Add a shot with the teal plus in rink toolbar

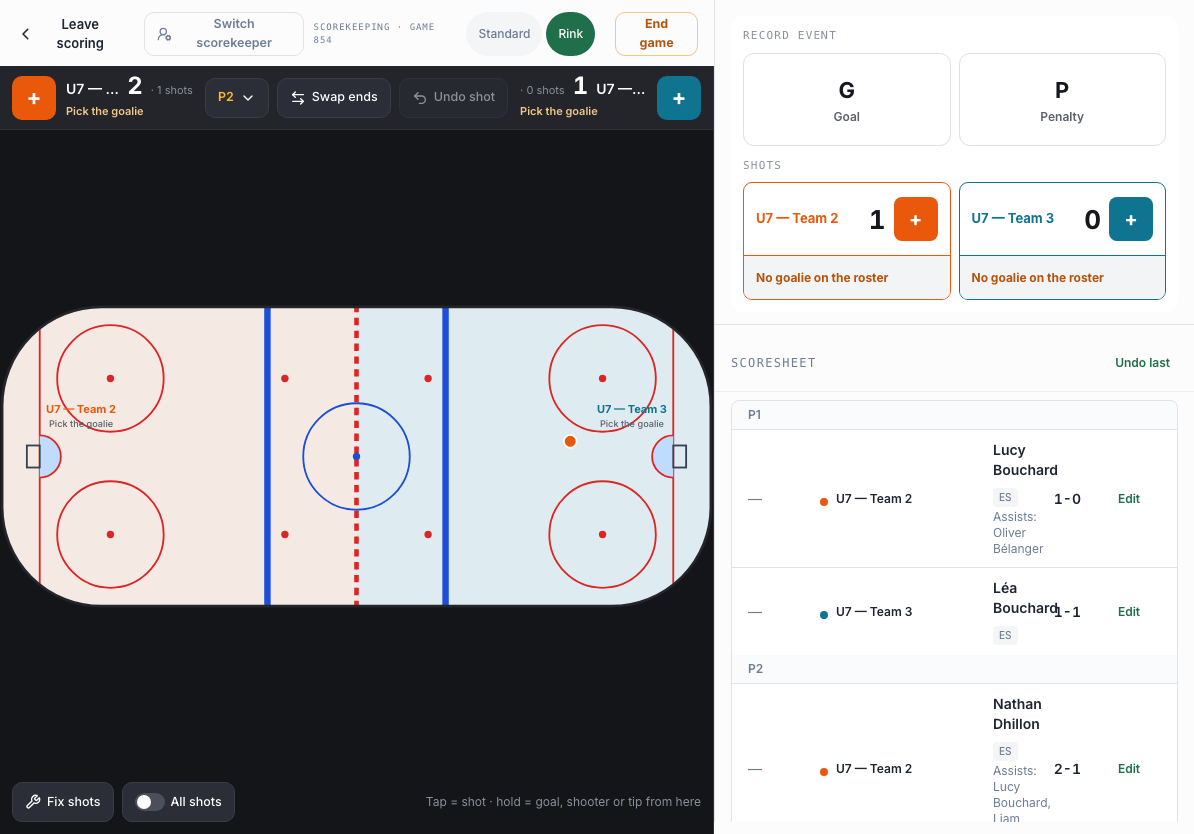pos(678,98)
